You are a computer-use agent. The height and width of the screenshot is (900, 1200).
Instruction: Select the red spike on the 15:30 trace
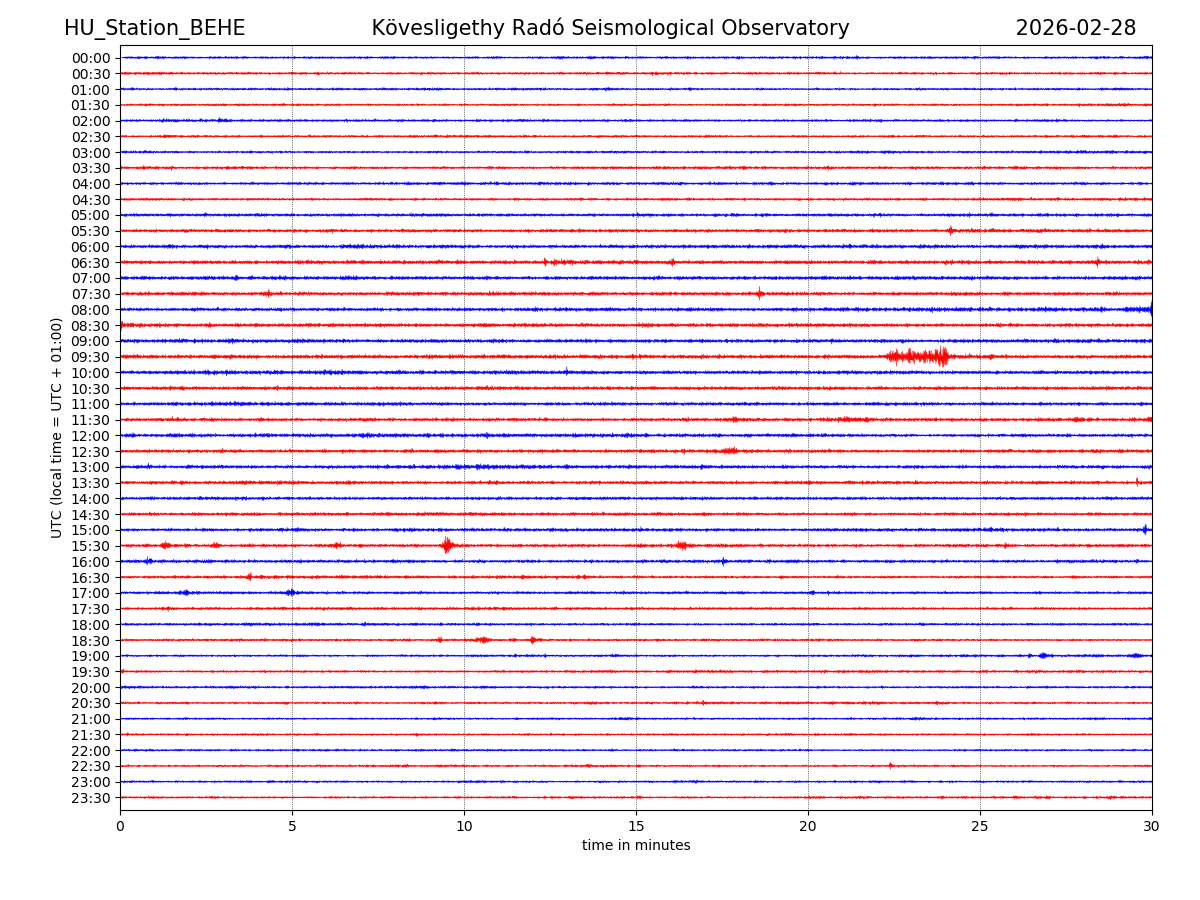pos(447,545)
